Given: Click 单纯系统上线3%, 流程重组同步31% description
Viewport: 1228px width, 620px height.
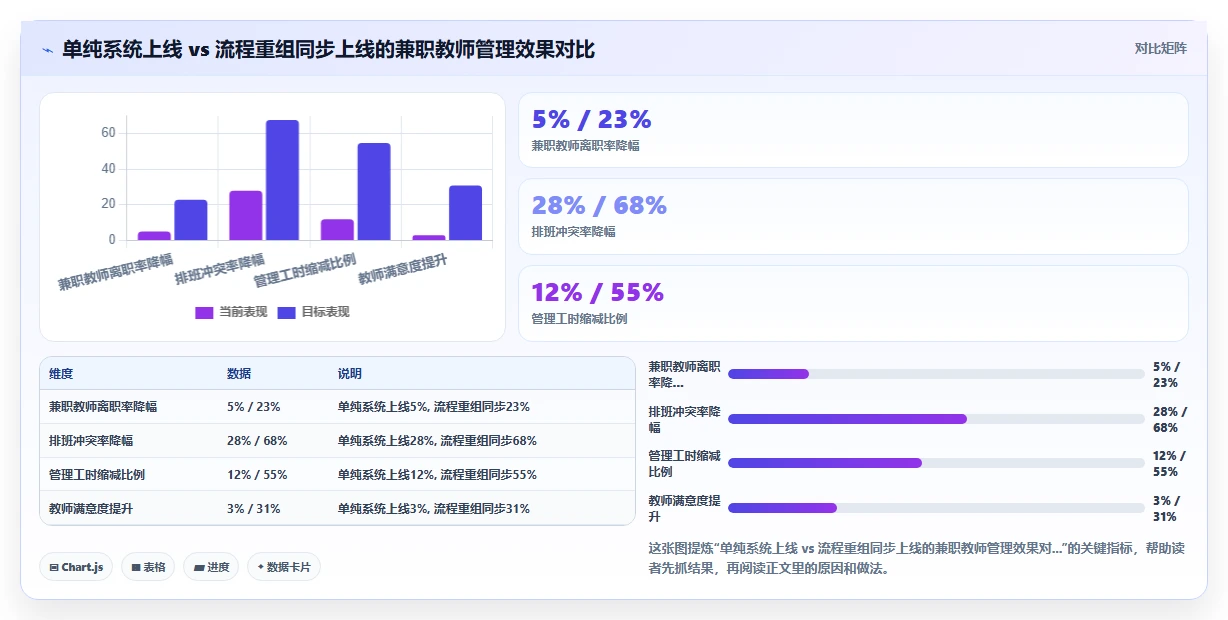Looking at the screenshot, I should coord(434,509).
